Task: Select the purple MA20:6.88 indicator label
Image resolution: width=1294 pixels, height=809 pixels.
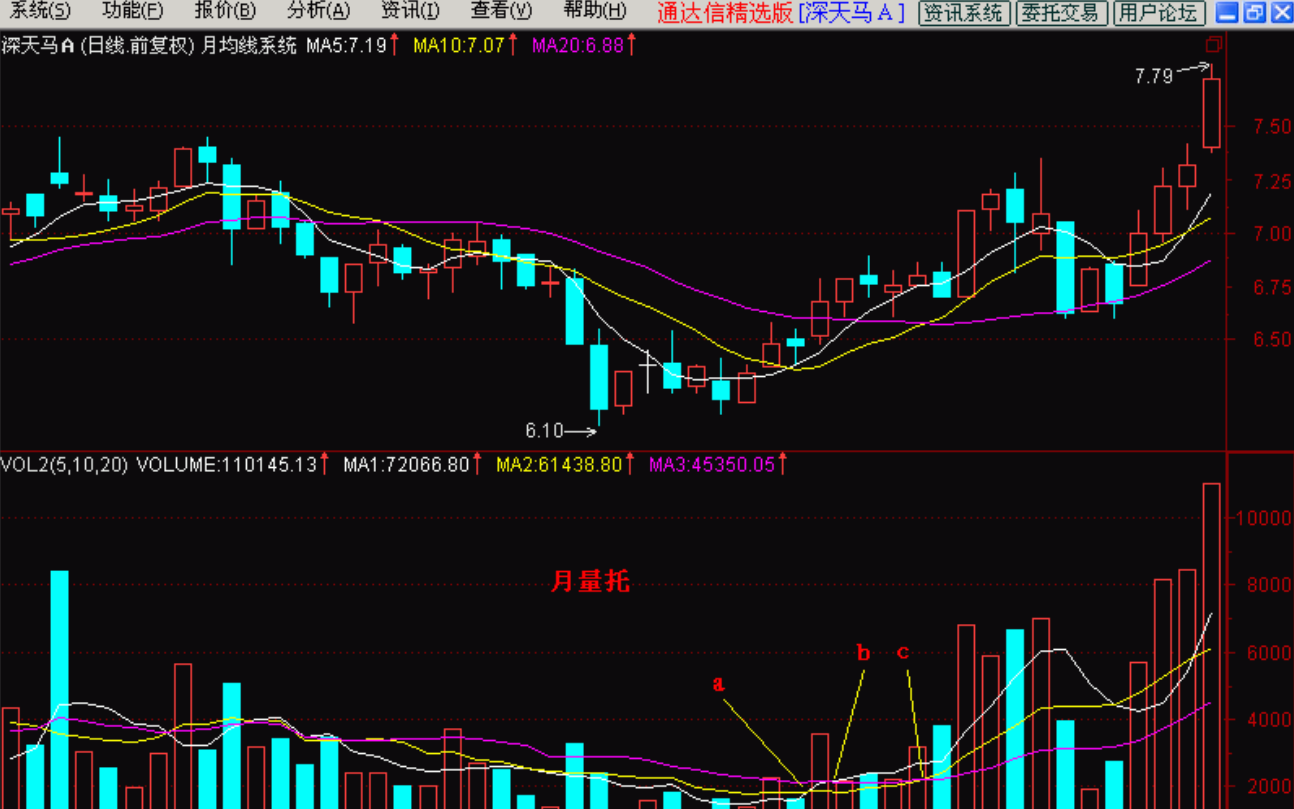Action: tap(578, 46)
